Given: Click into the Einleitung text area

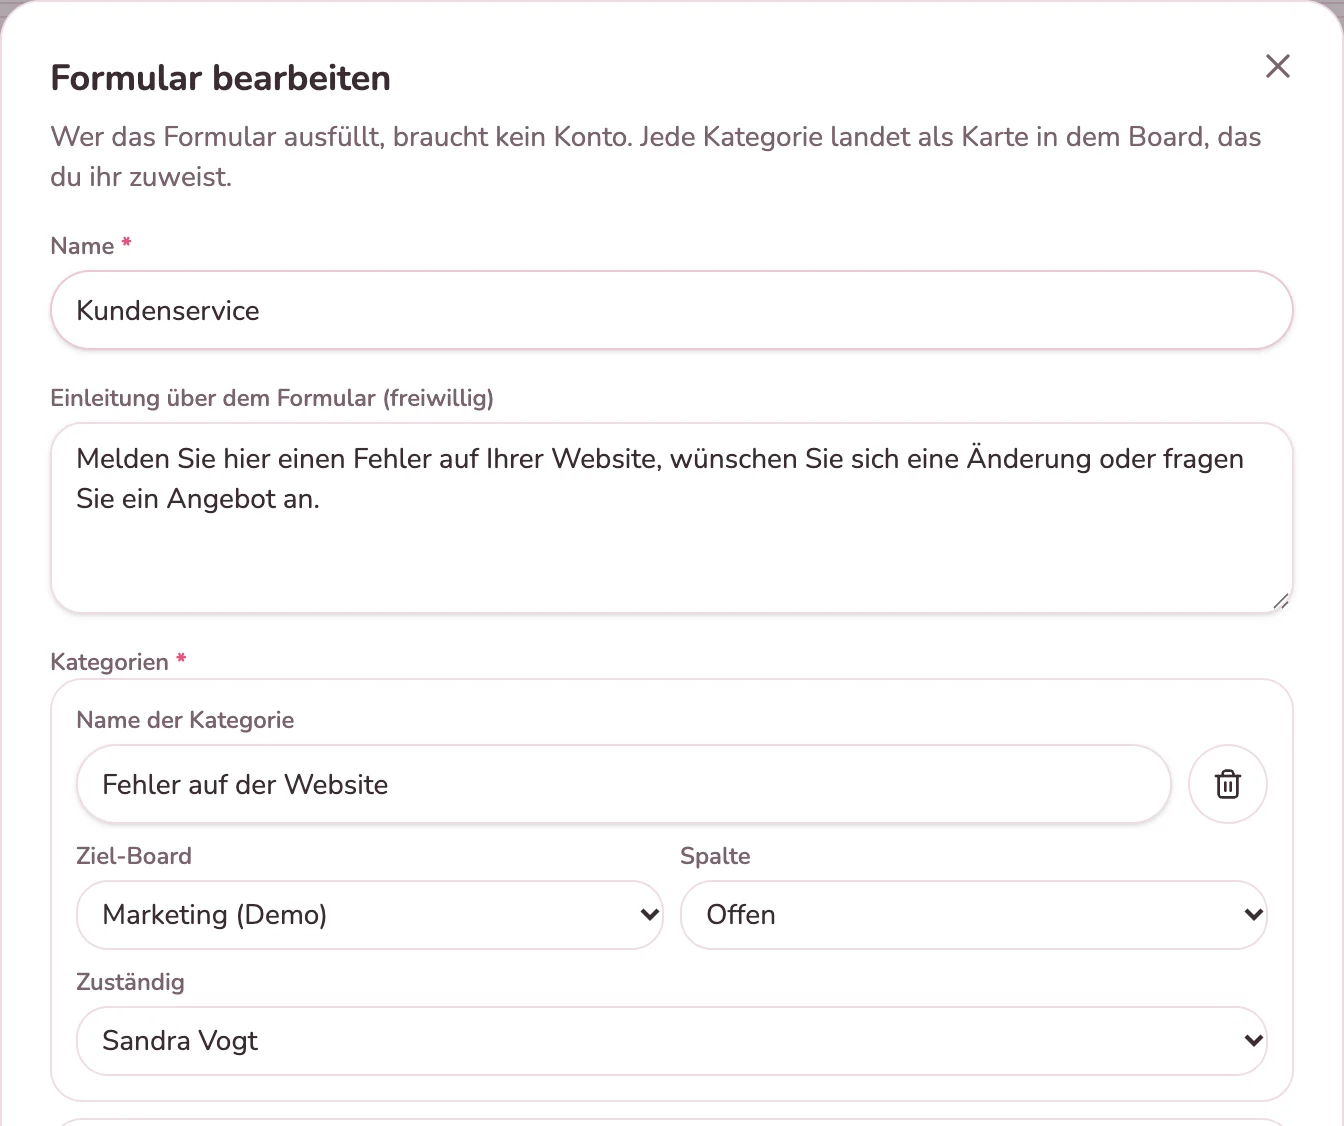Looking at the screenshot, I should click(672, 518).
